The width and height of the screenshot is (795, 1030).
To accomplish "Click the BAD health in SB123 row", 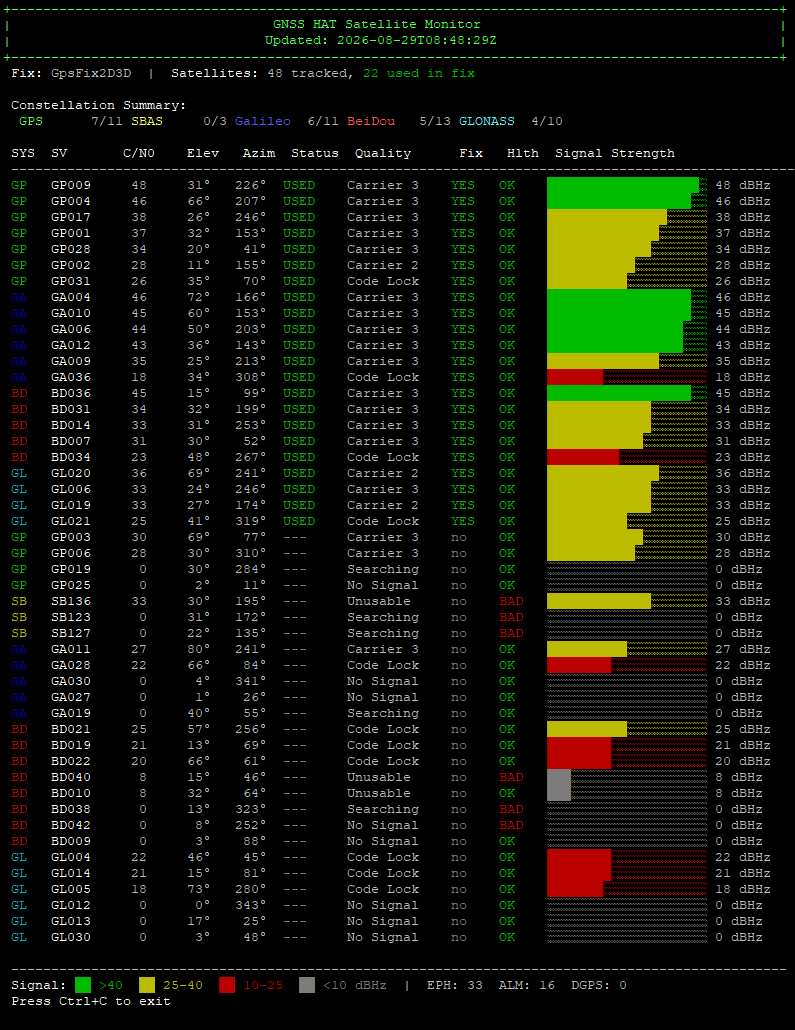I will point(511,617).
